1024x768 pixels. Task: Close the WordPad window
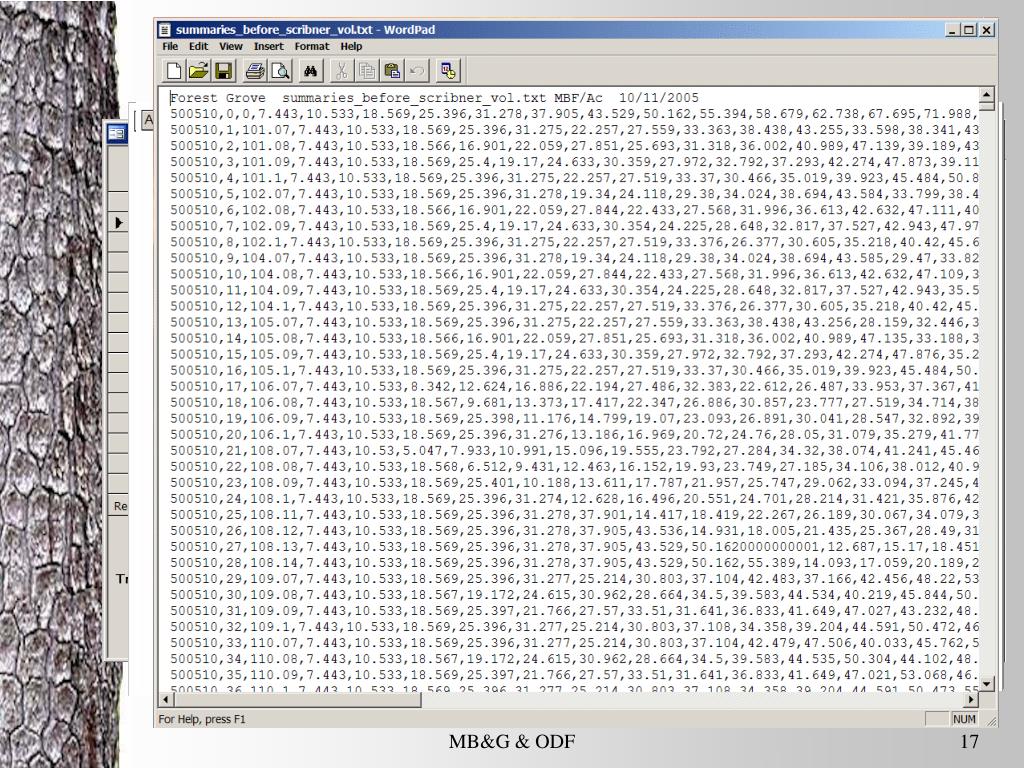[986, 30]
